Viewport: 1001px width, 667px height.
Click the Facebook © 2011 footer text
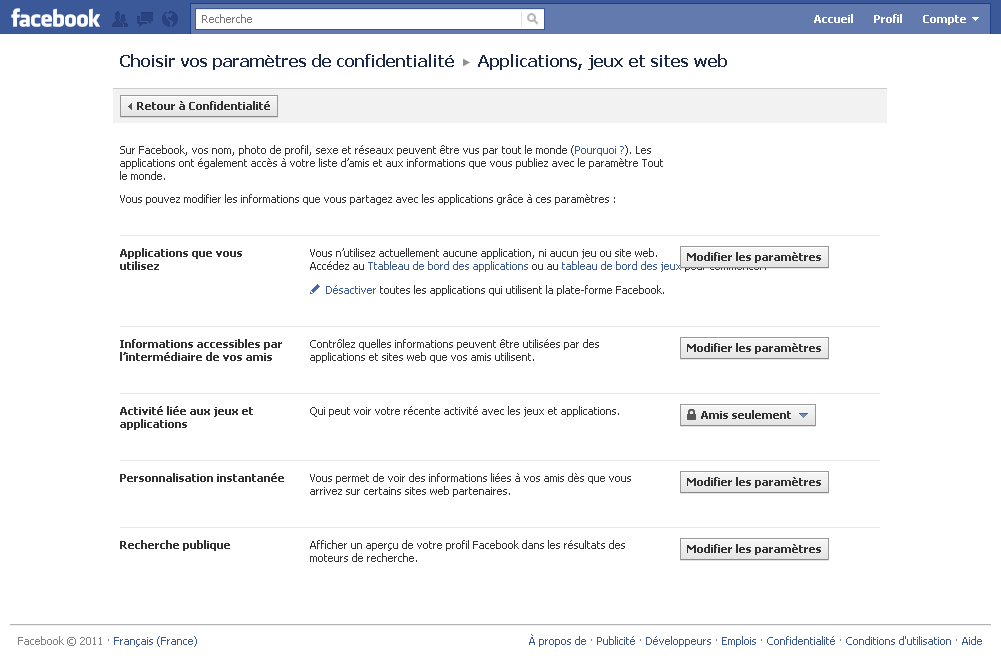pyautogui.click(x=60, y=641)
